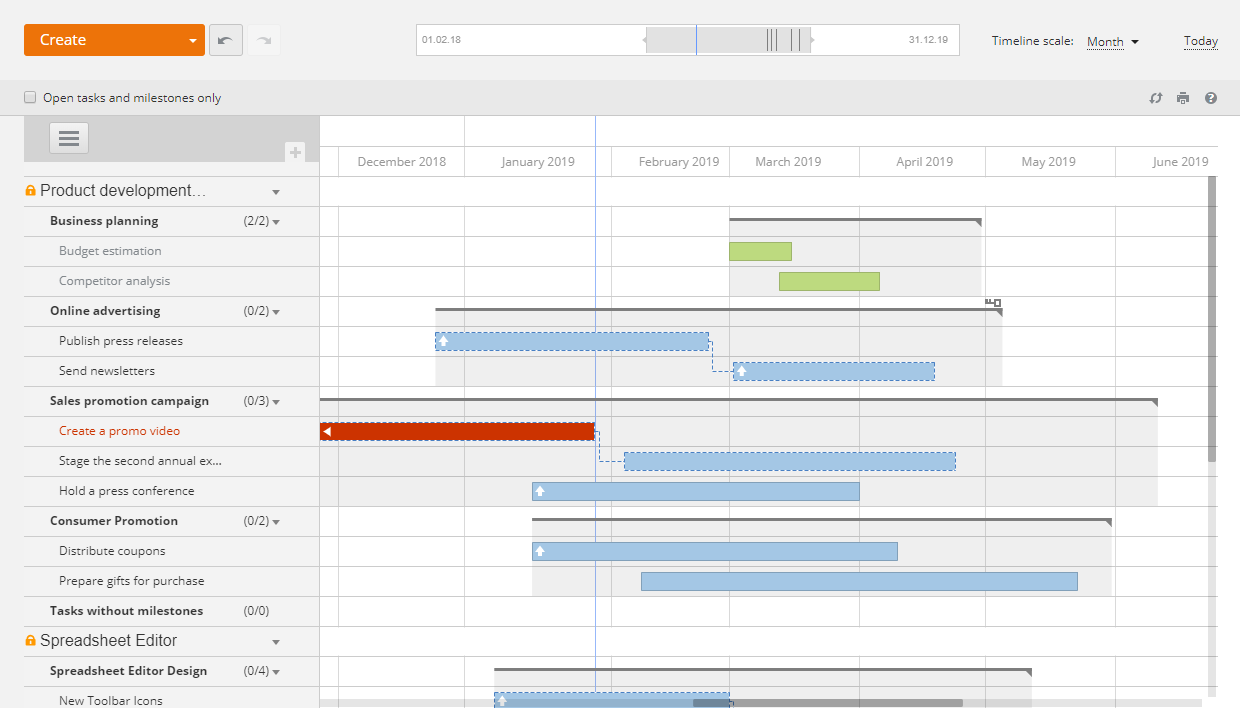The image size is (1240, 708).
Task: Click the priority arrow on Hold a press conference bar
Action: pos(540,491)
